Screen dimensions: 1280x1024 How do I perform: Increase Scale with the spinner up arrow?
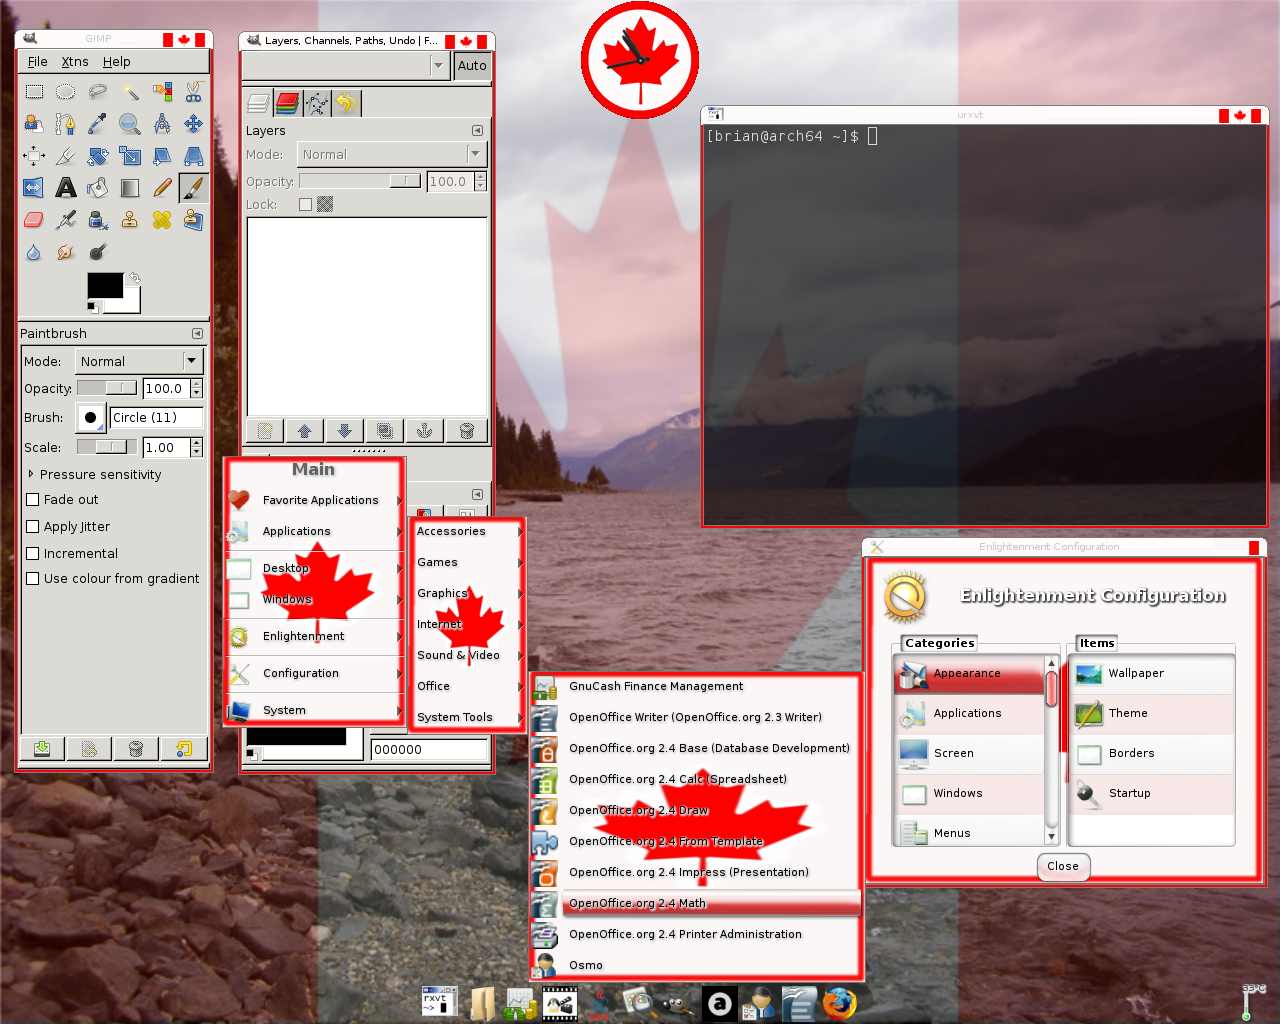196,443
